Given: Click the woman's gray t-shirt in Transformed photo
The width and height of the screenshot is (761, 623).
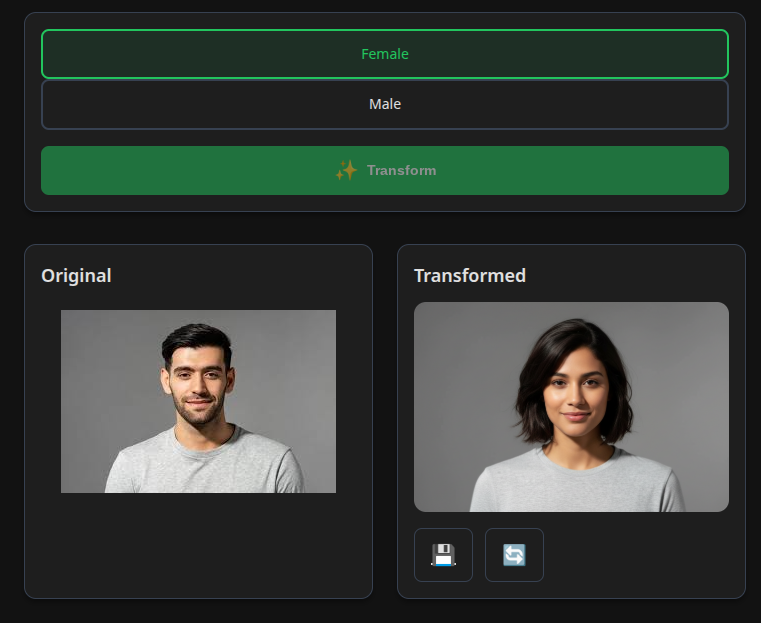Looking at the screenshot, I should pyautogui.click(x=578, y=485).
